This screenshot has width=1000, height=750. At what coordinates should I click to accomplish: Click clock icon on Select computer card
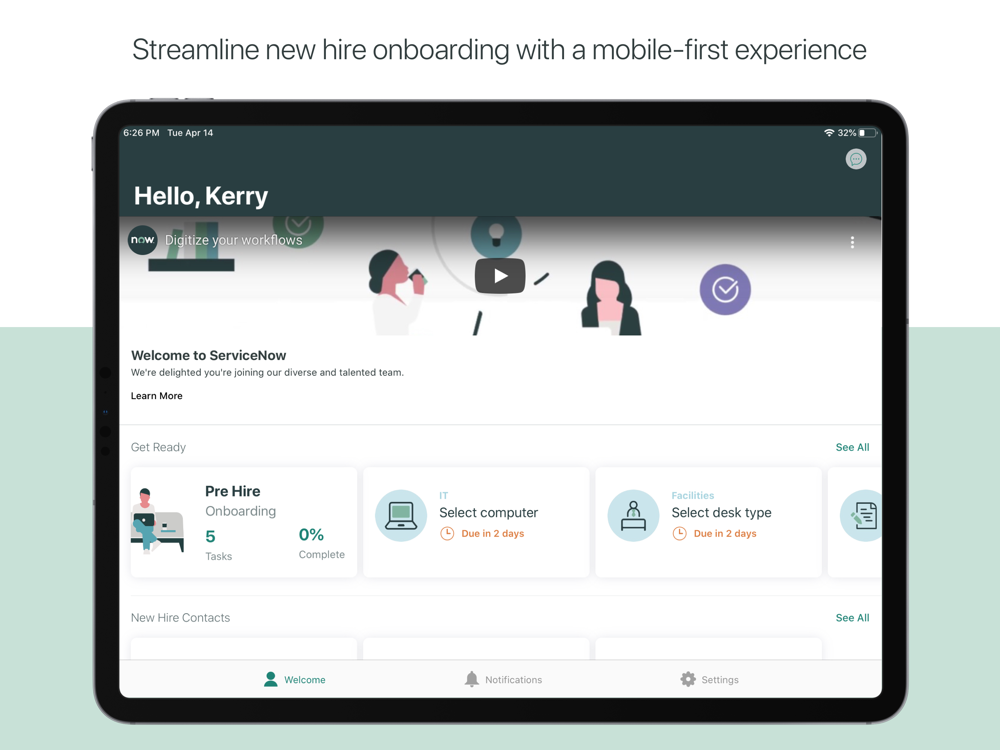(x=447, y=533)
